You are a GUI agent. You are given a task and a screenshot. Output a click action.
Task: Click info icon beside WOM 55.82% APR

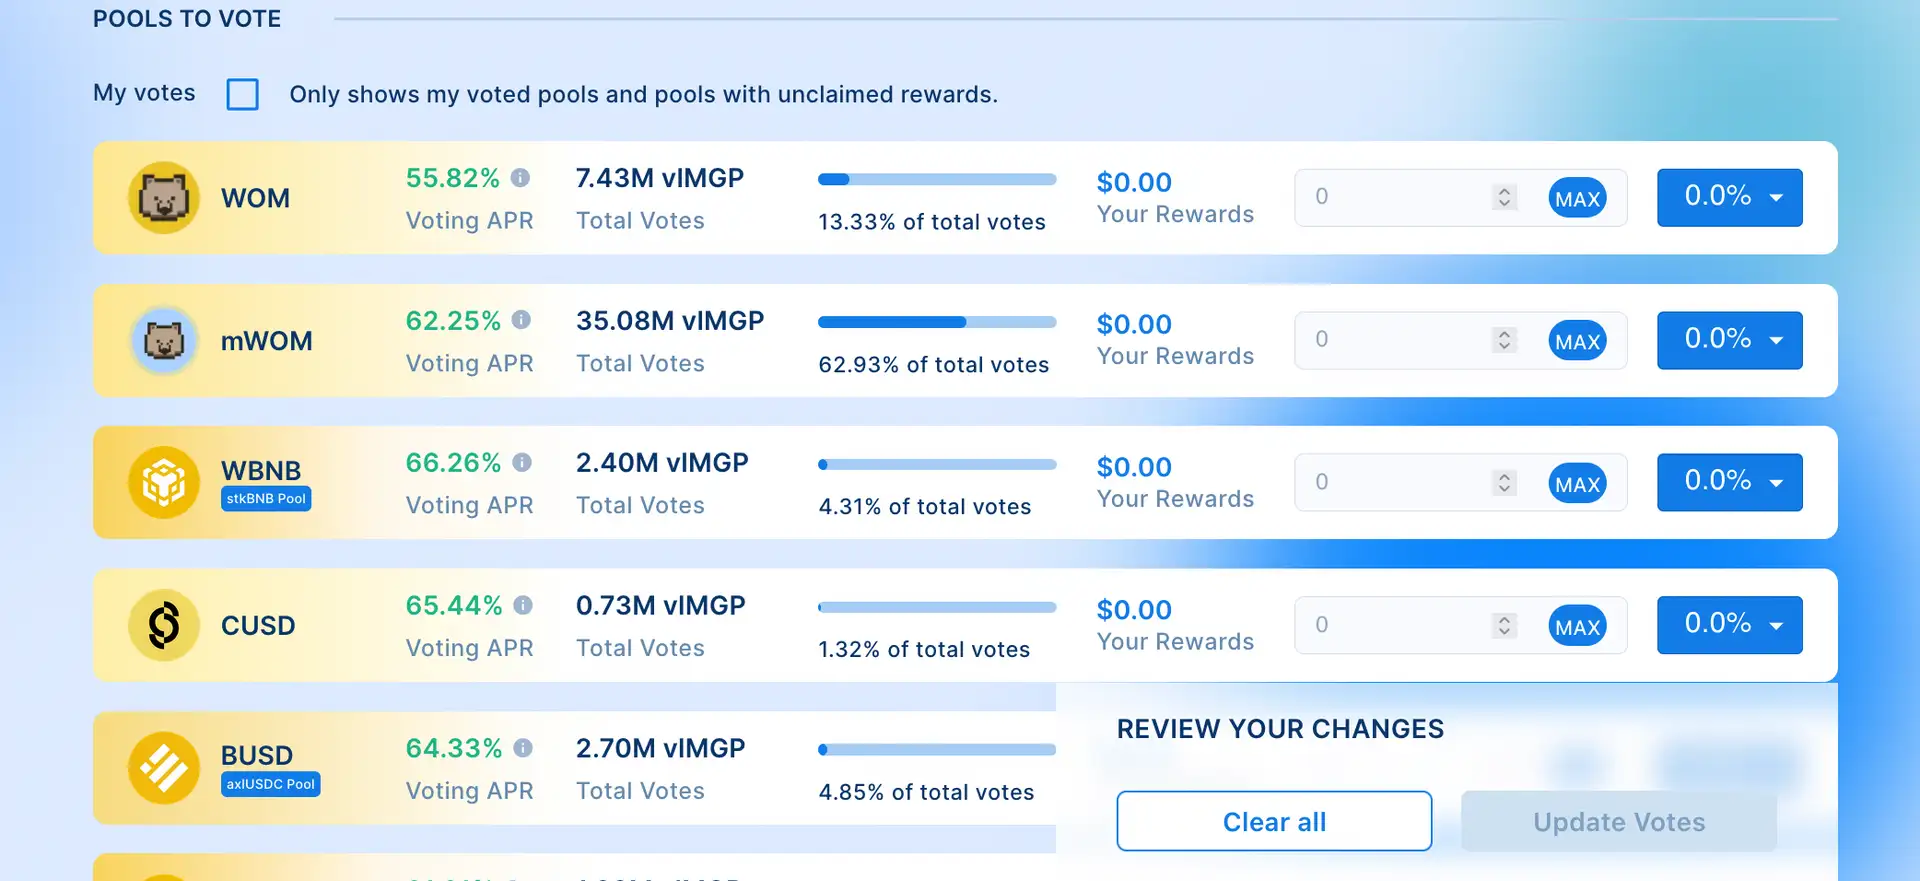point(520,178)
